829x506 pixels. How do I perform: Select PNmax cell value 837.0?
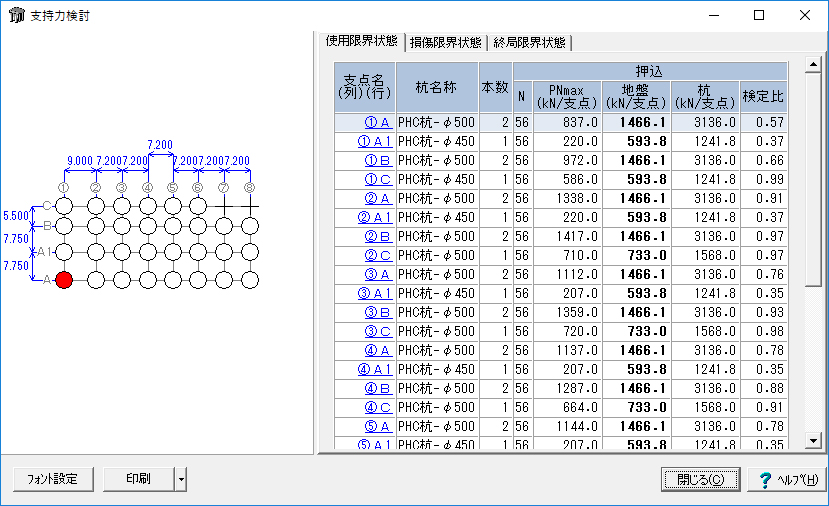pyautogui.click(x=567, y=123)
